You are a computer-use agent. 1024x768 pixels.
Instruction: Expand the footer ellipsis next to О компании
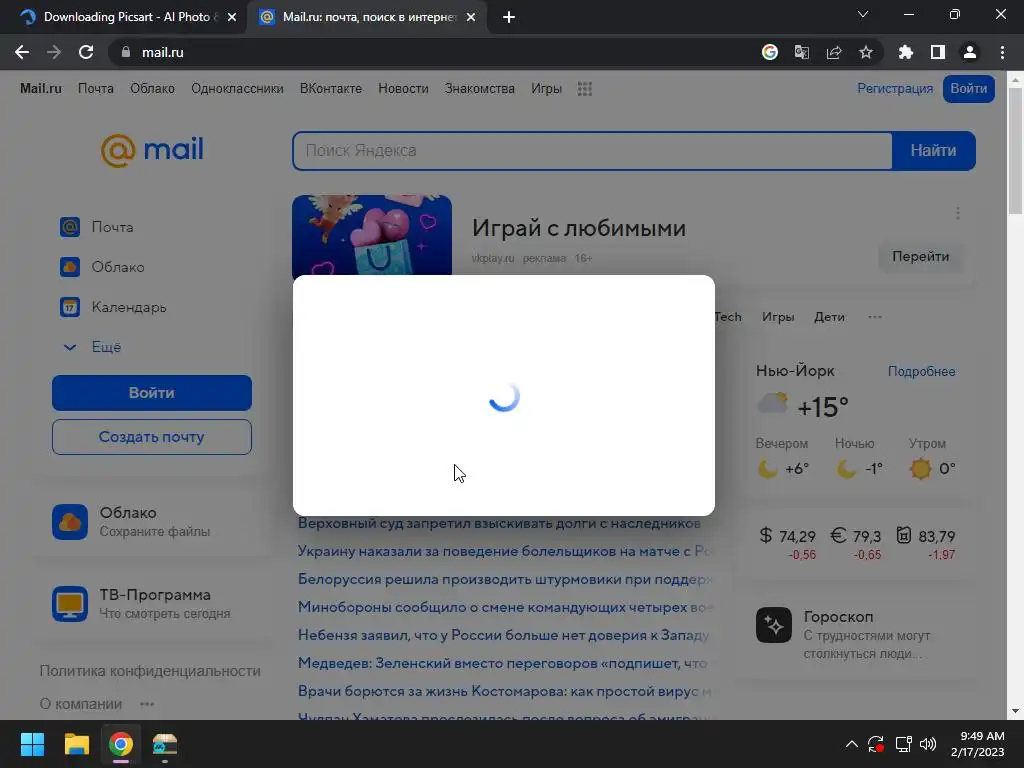147,704
